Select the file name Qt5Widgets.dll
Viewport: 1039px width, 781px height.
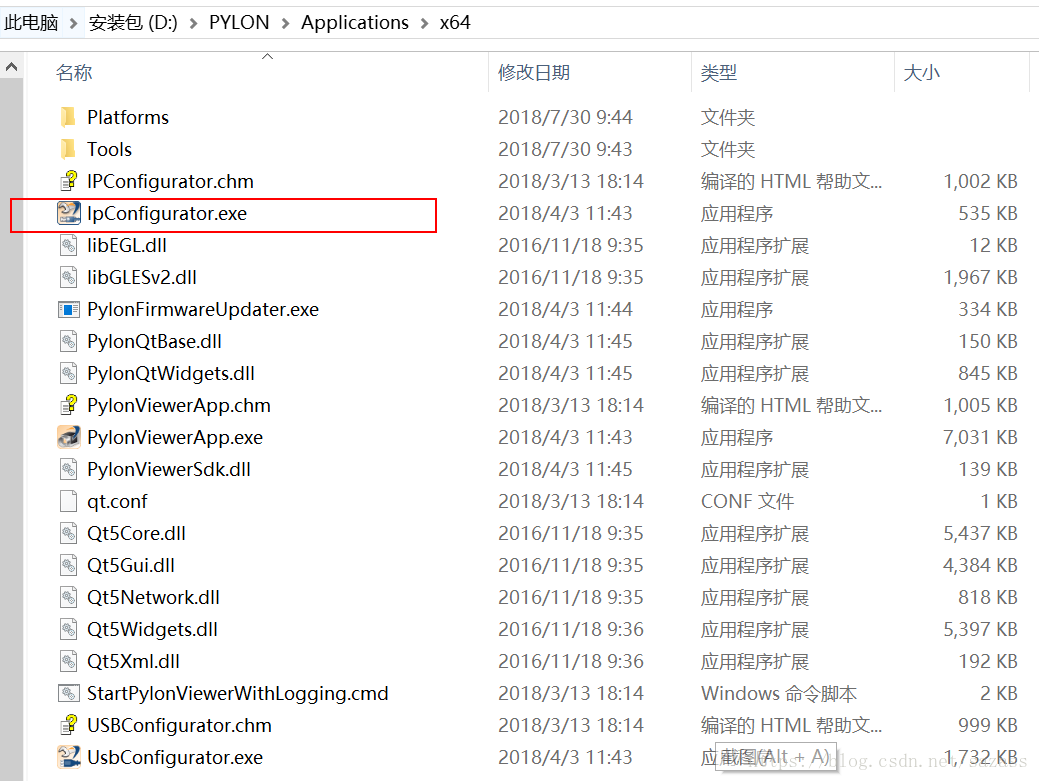pos(152,629)
